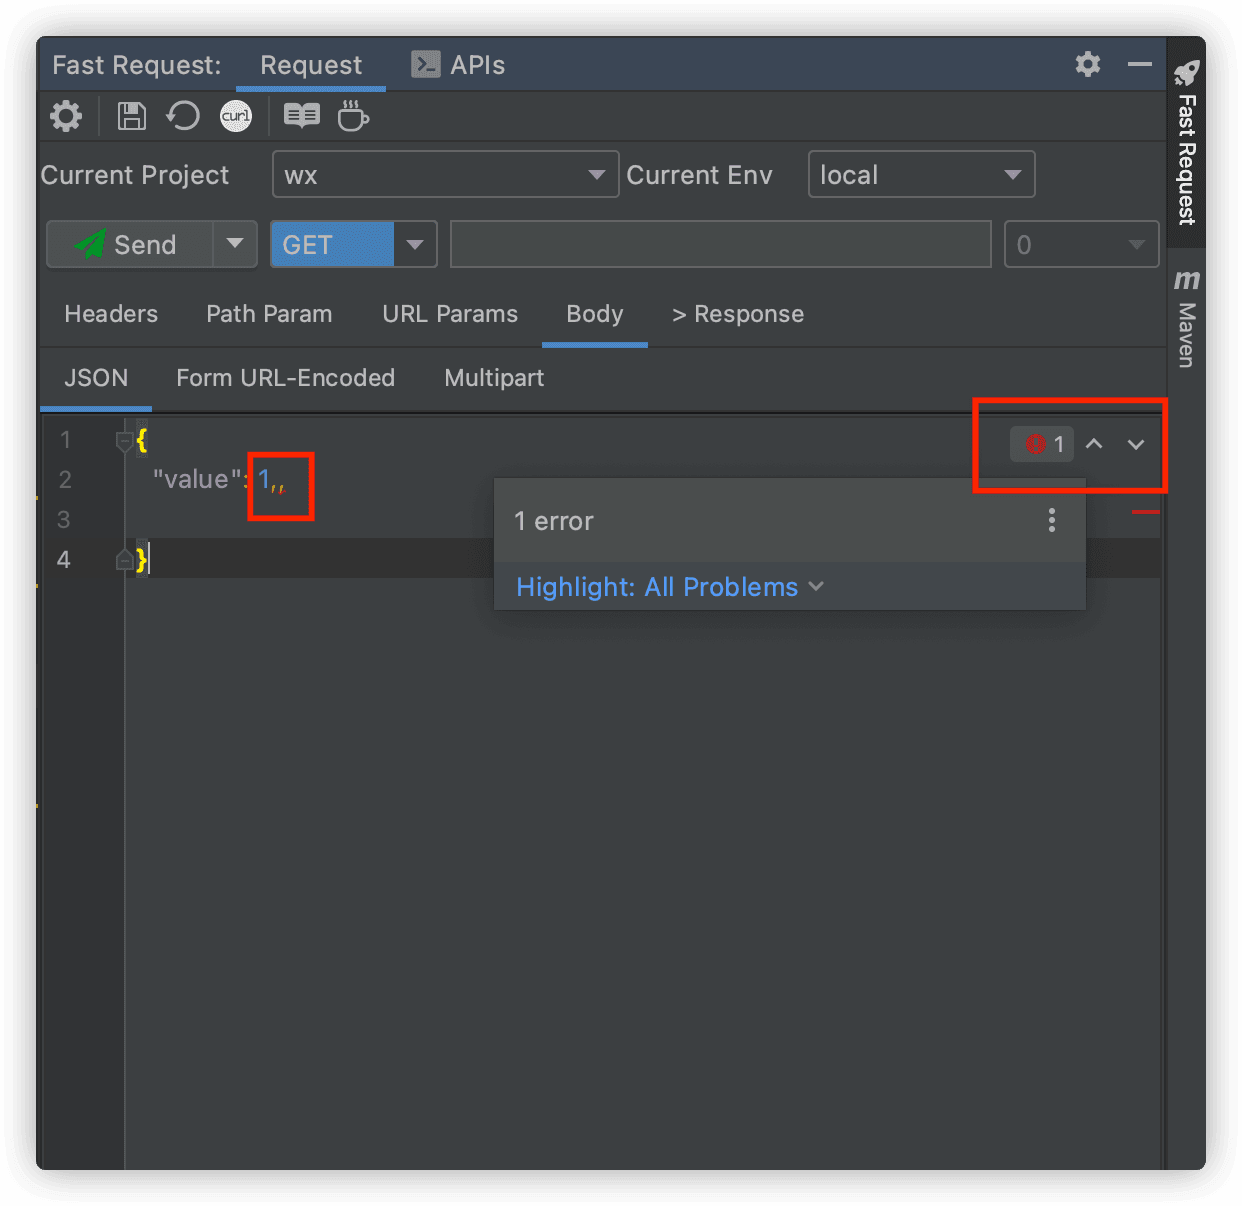The width and height of the screenshot is (1242, 1206).
Task: Click the red error indicator badge
Action: [1042, 444]
